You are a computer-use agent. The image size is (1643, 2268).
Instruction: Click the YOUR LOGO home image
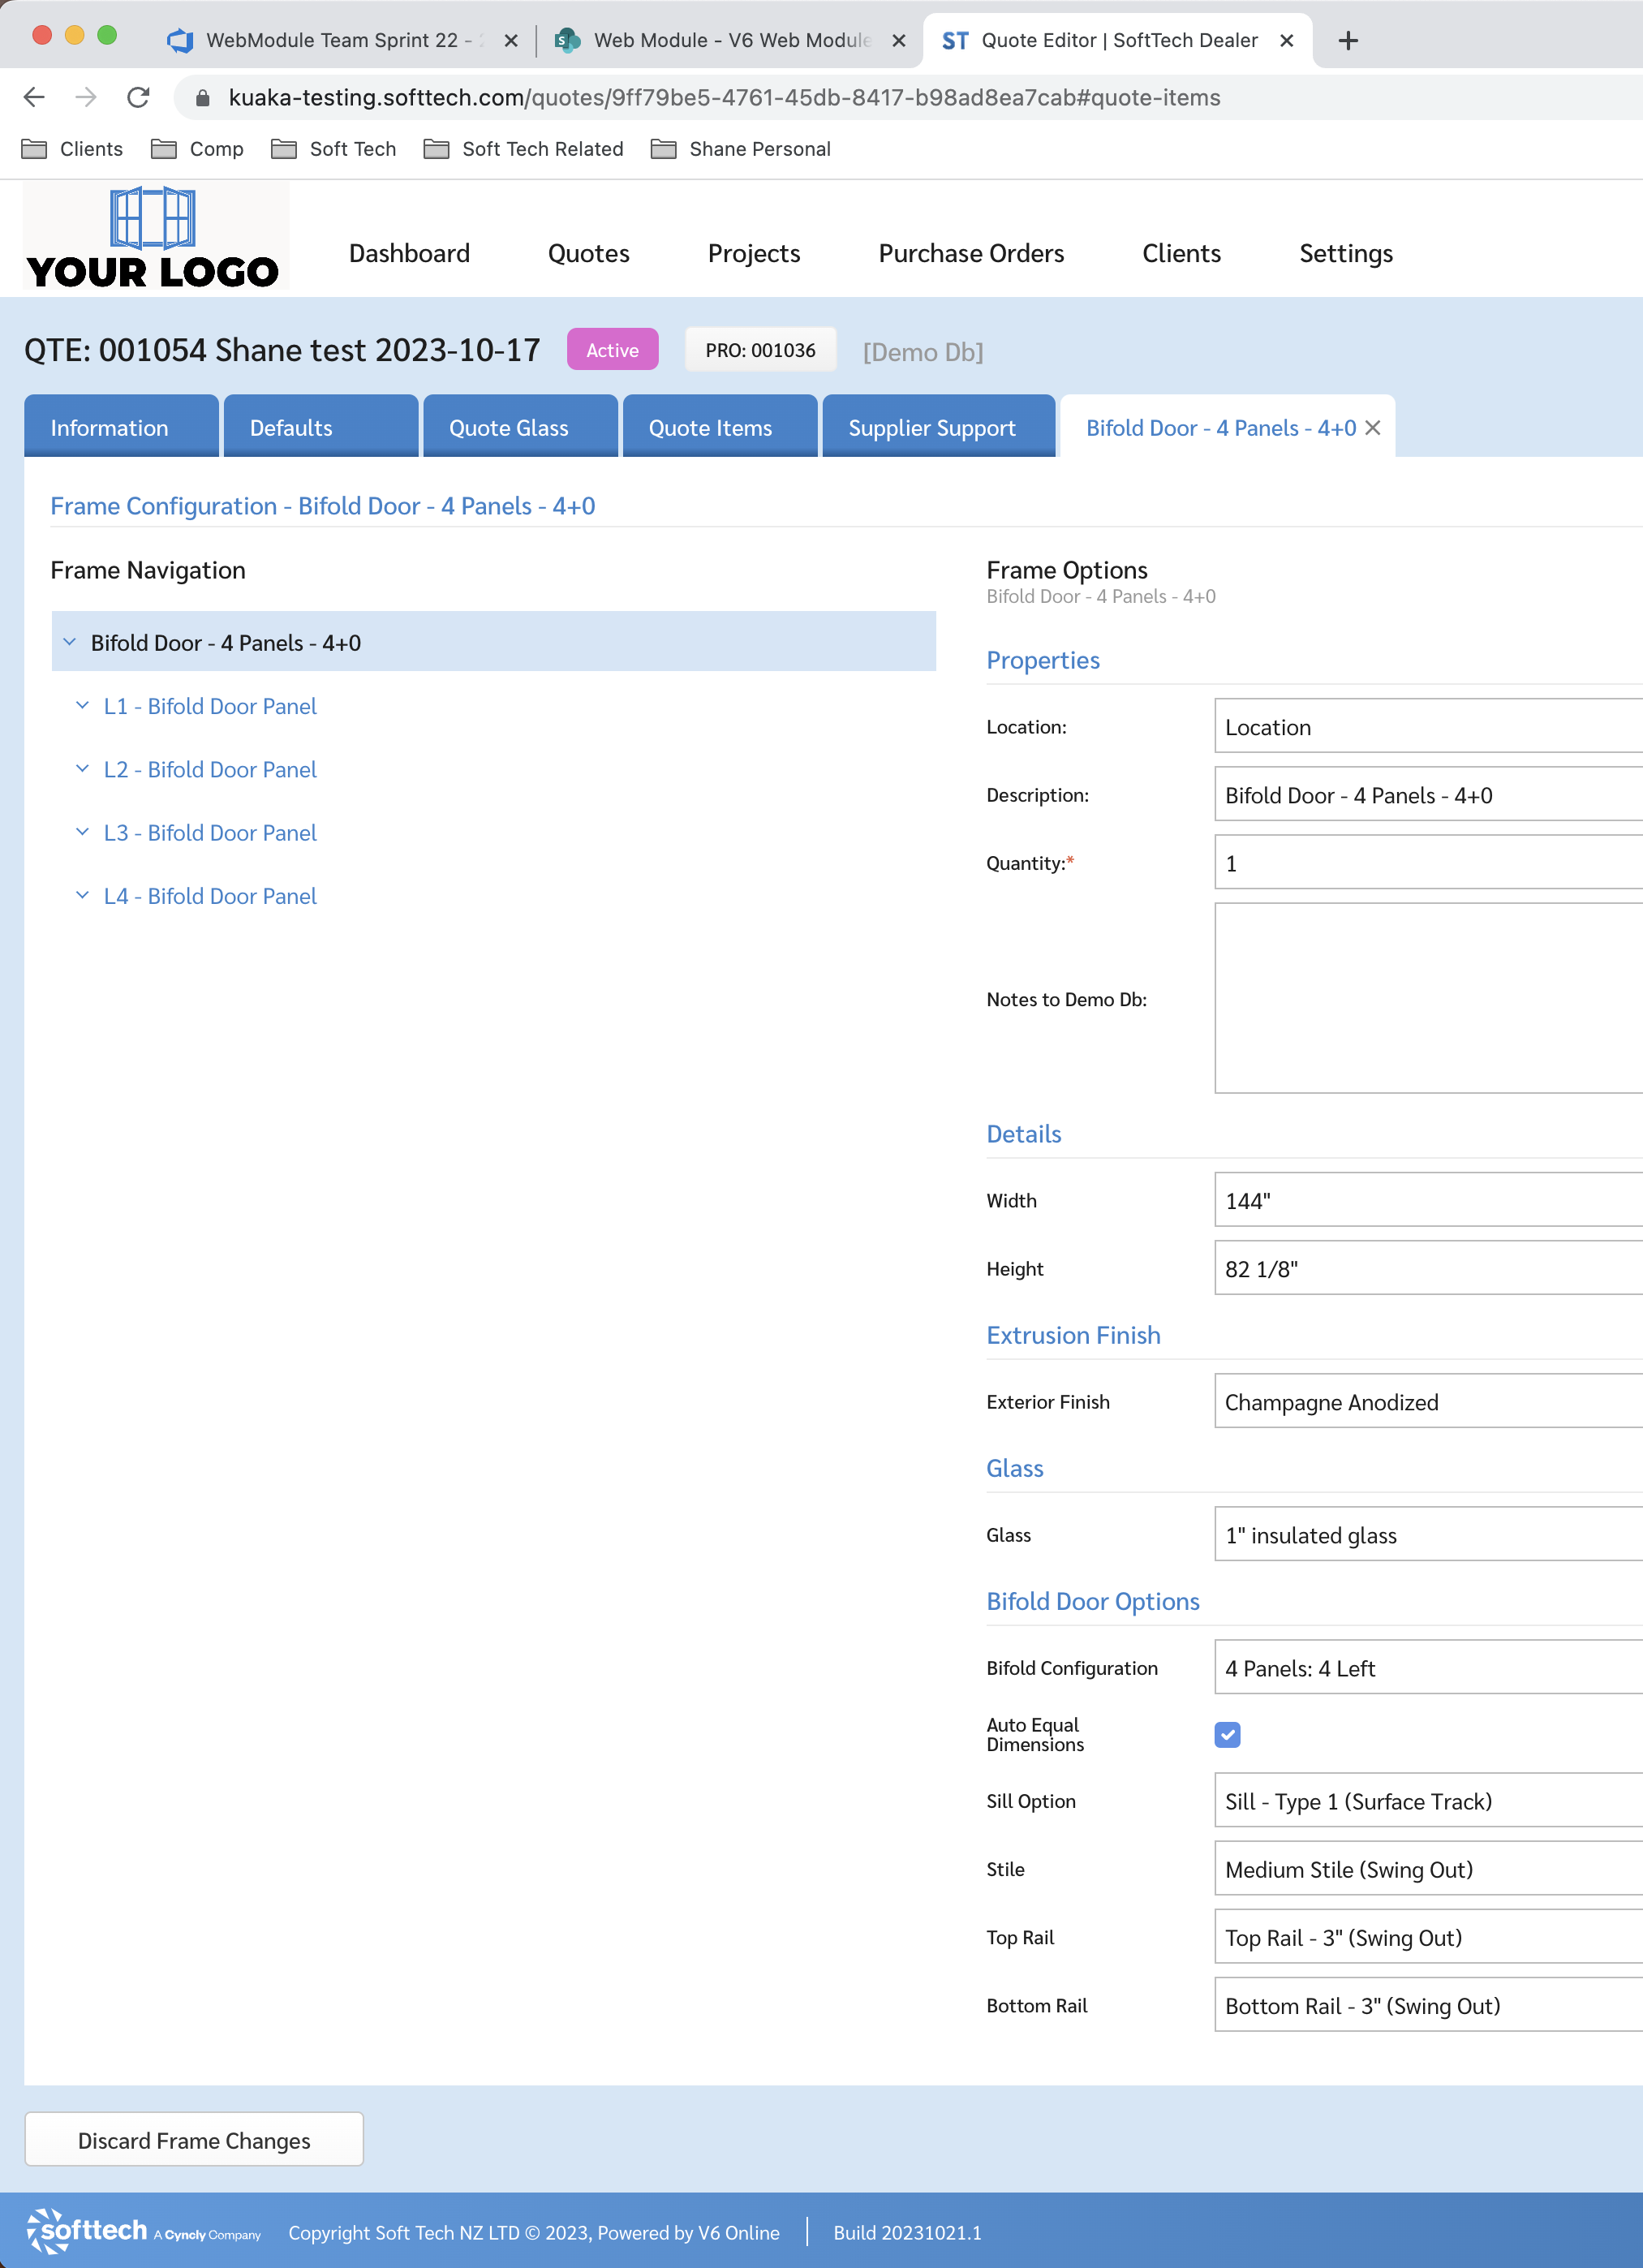point(155,237)
